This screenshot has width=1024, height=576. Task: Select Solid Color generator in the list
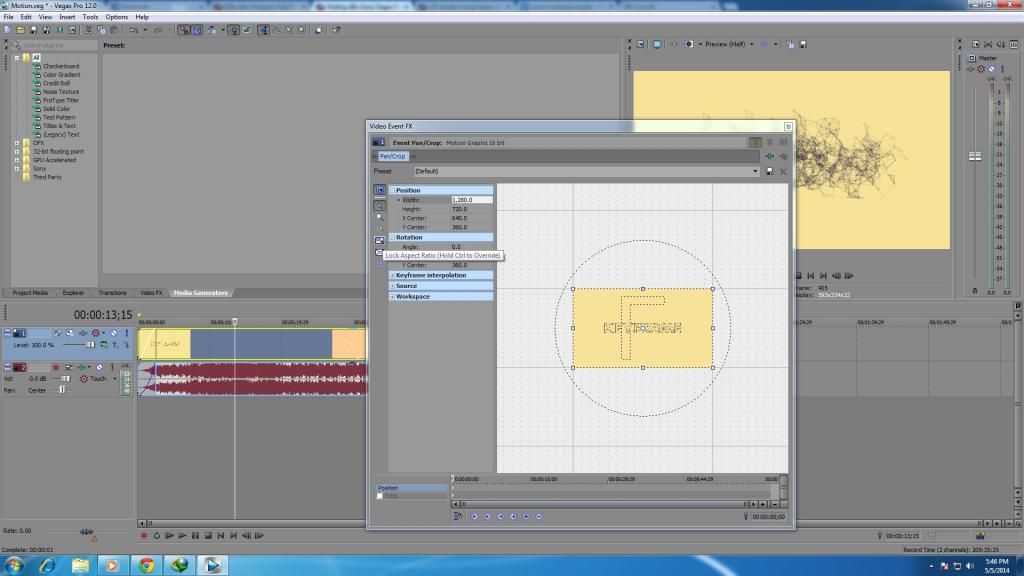pyautogui.click(x=56, y=108)
